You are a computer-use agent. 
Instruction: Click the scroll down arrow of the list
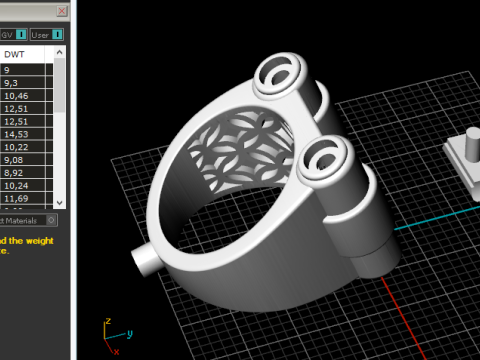pyautogui.click(x=59, y=202)
